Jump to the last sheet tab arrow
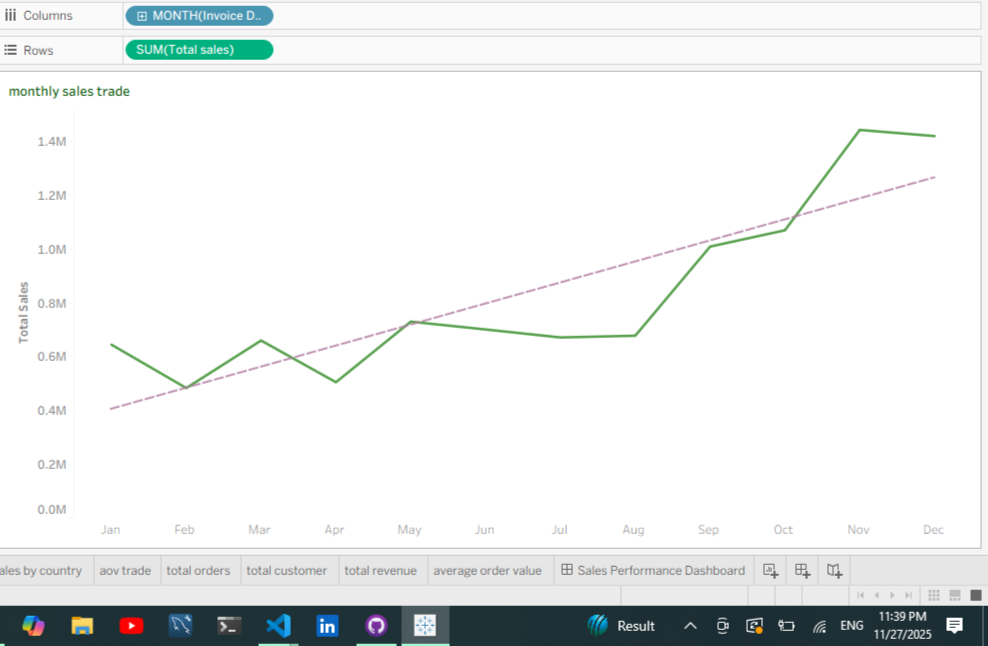The width and height of the screenshot is (988, 646). 908,595
